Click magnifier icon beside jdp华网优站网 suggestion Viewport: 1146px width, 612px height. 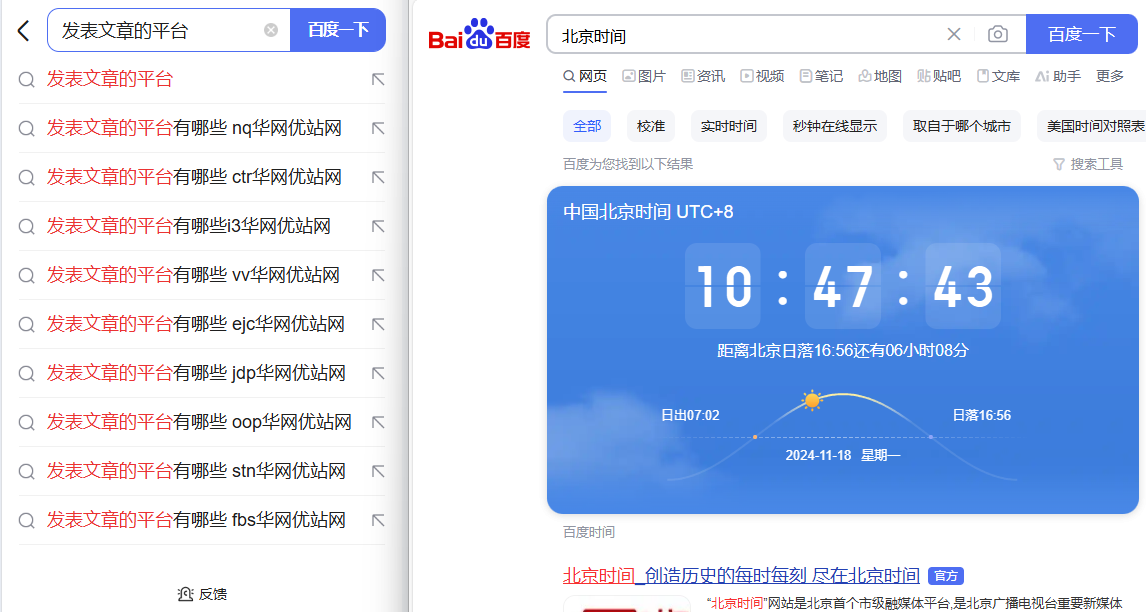point(26,374)
